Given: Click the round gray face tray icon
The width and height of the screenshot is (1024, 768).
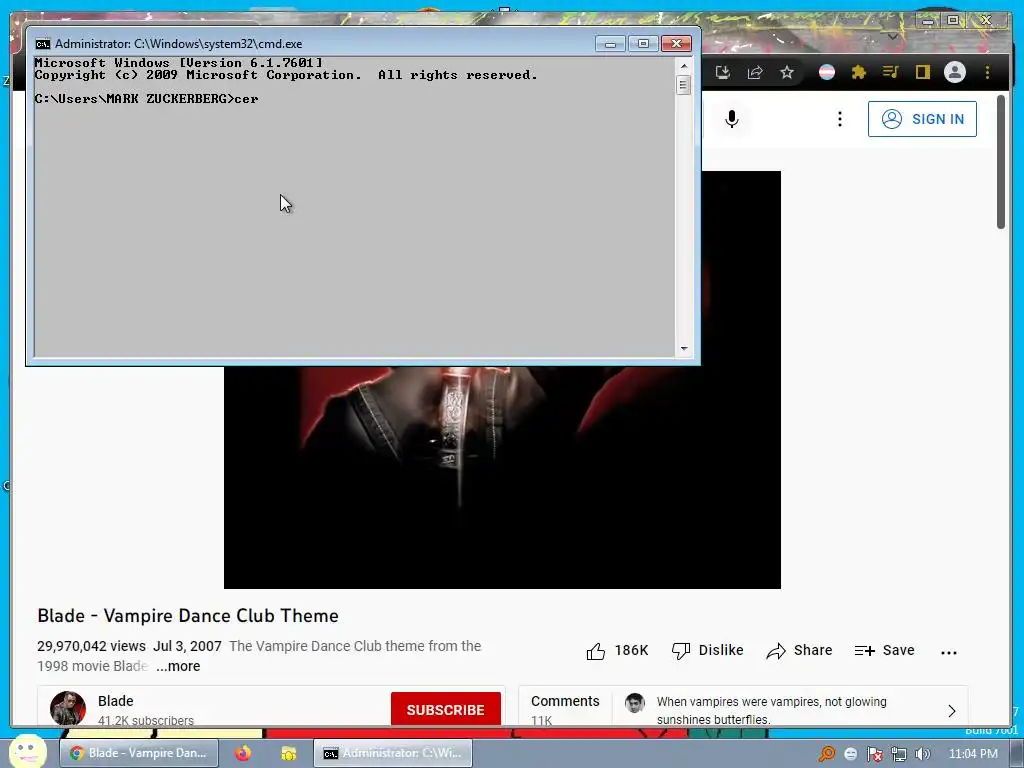Looking at the screenshot, I should pyautogui.click(x=850, y=754).
